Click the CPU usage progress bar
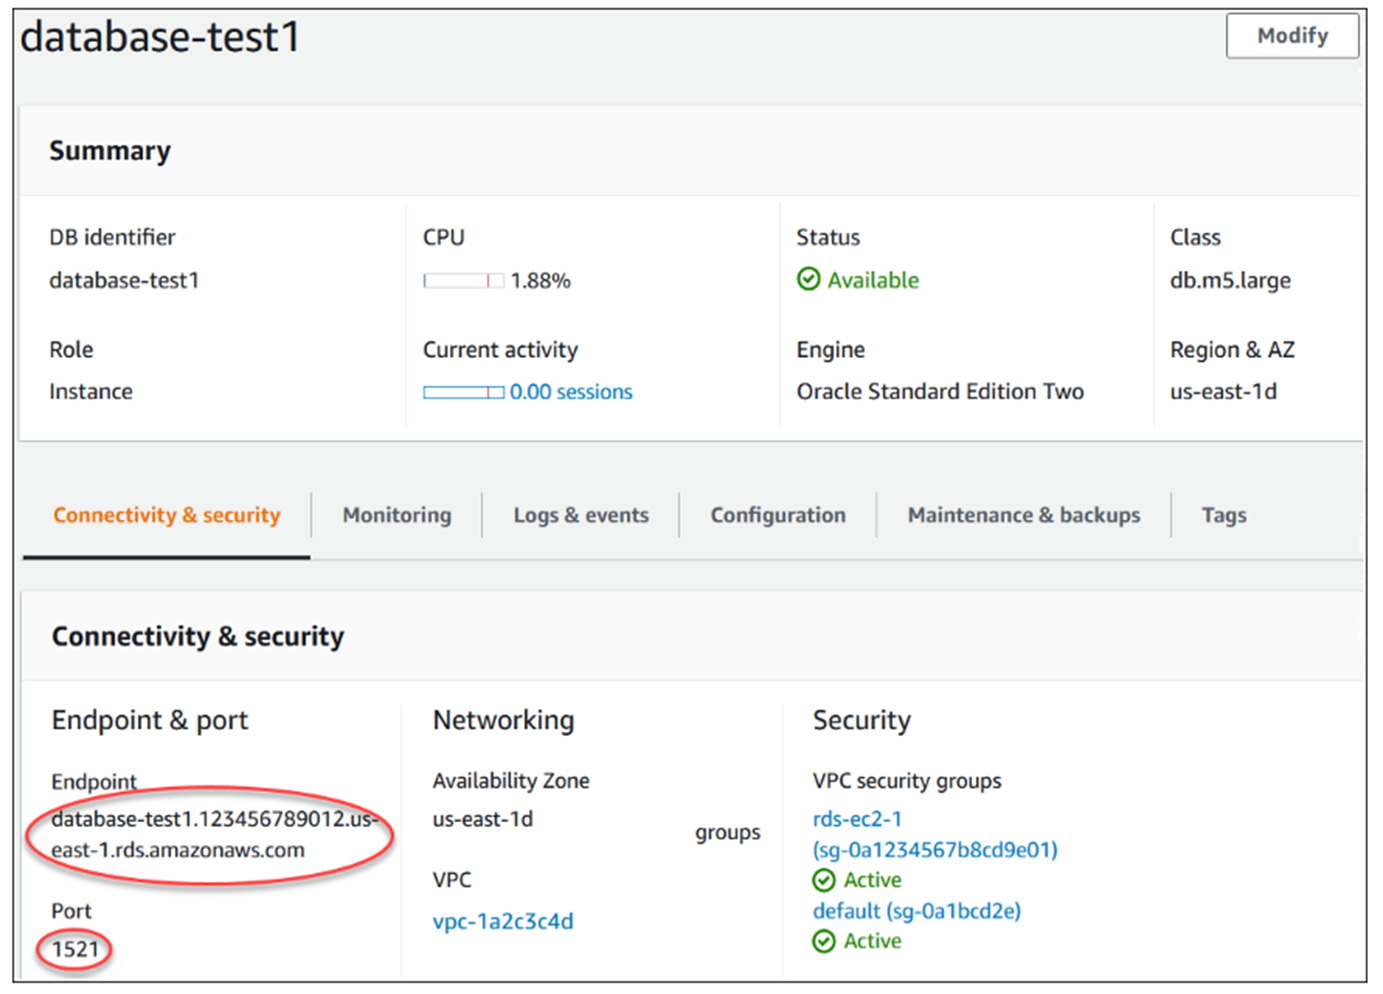Screen dimensions: 1383x994 click(463, 280)
